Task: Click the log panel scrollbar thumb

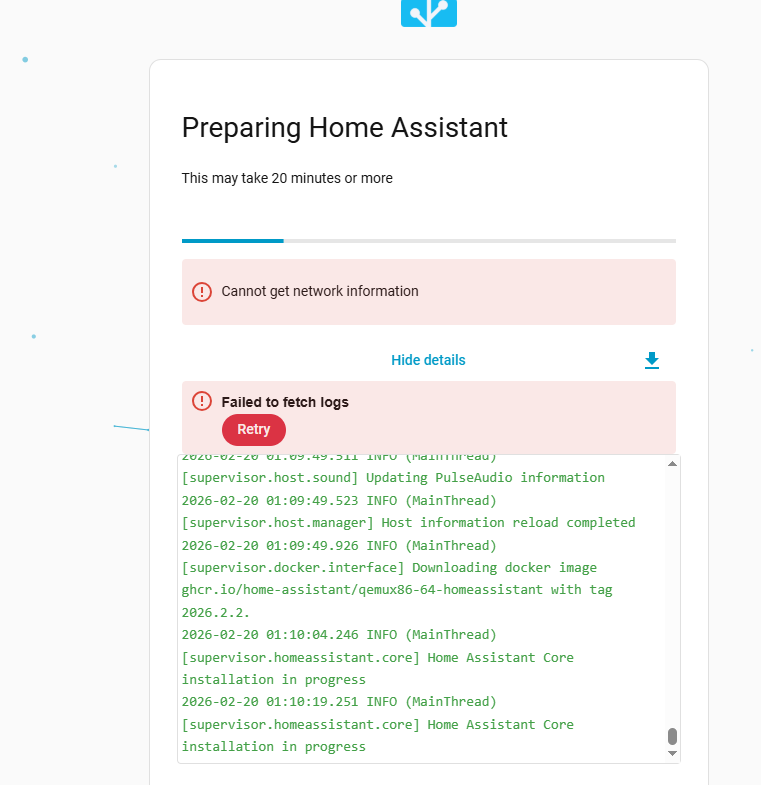Action: point(672,736)
